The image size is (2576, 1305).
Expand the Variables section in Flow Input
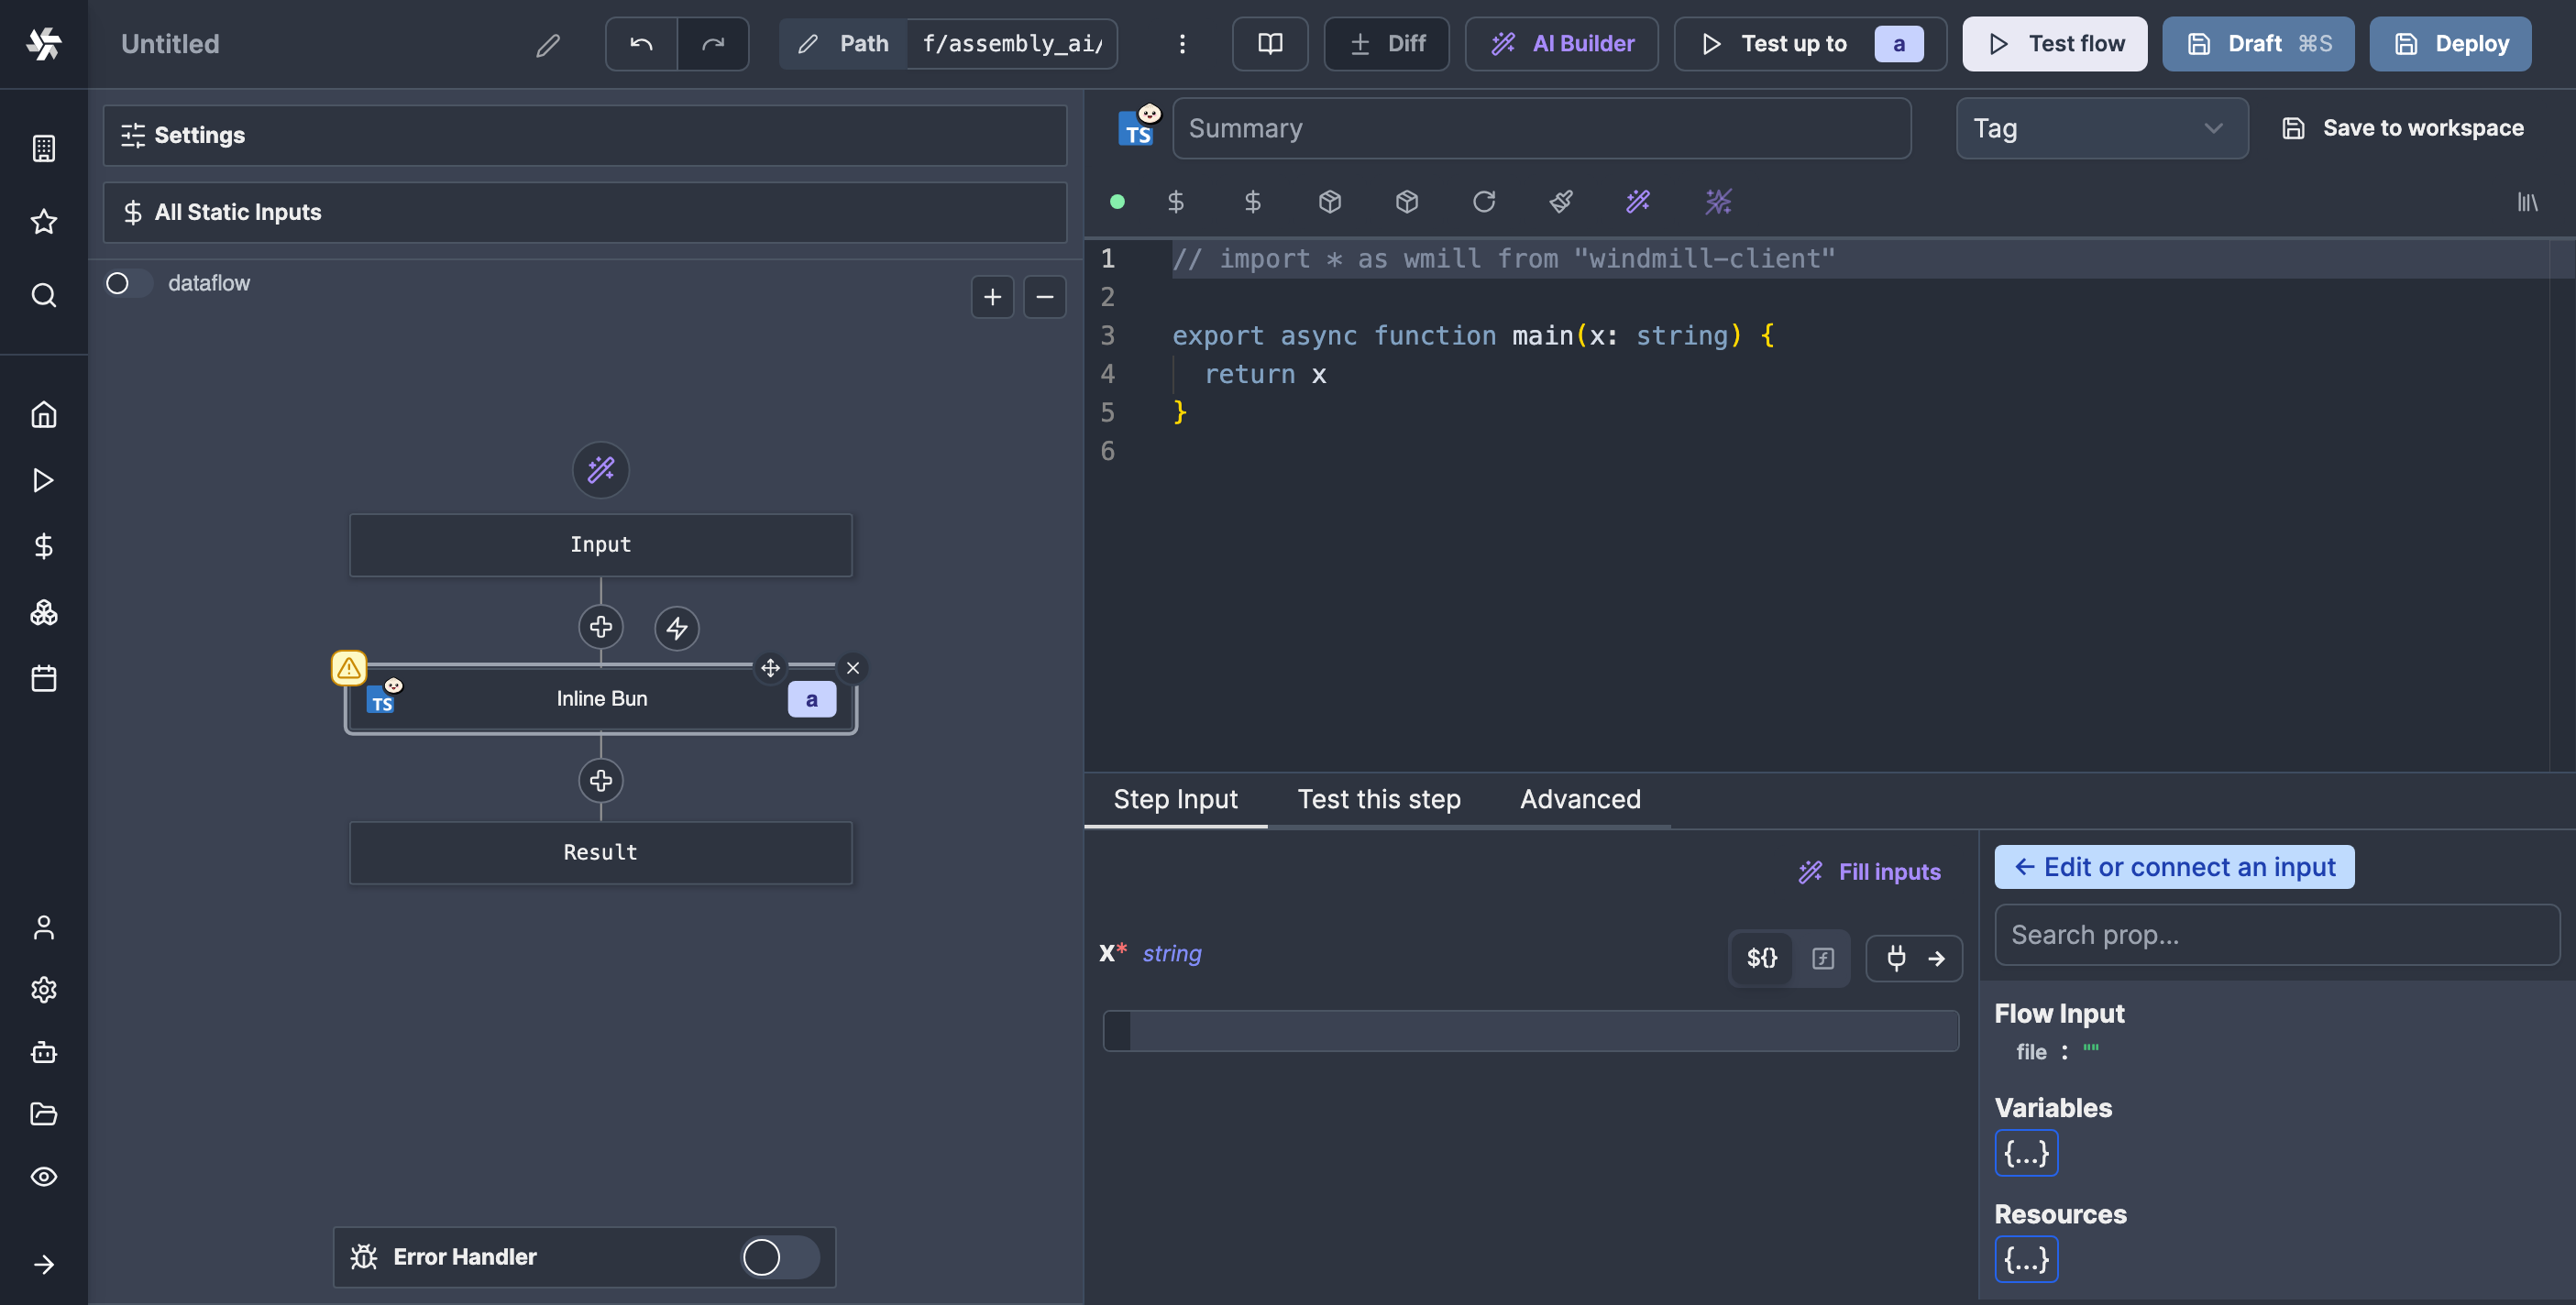tap(2027, 1152)
